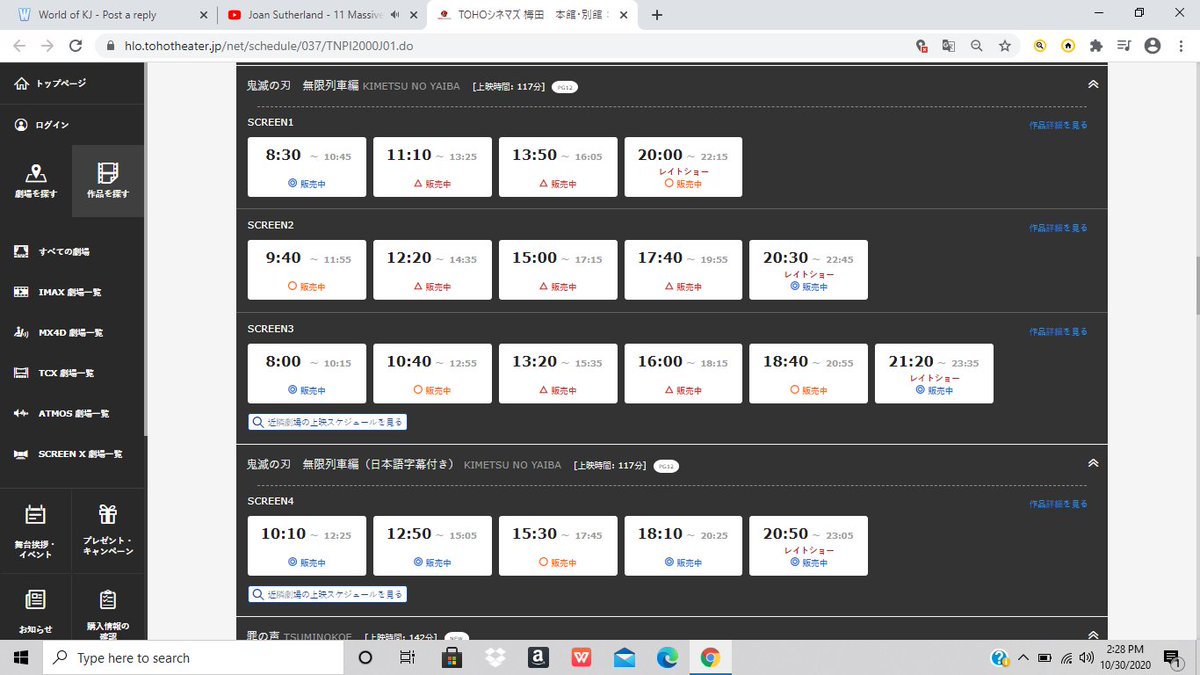Screen dimensions: 1200x675
Task: Click nearby theaters schedule button under SCREEN4
Action: click(x=328, y=594)
